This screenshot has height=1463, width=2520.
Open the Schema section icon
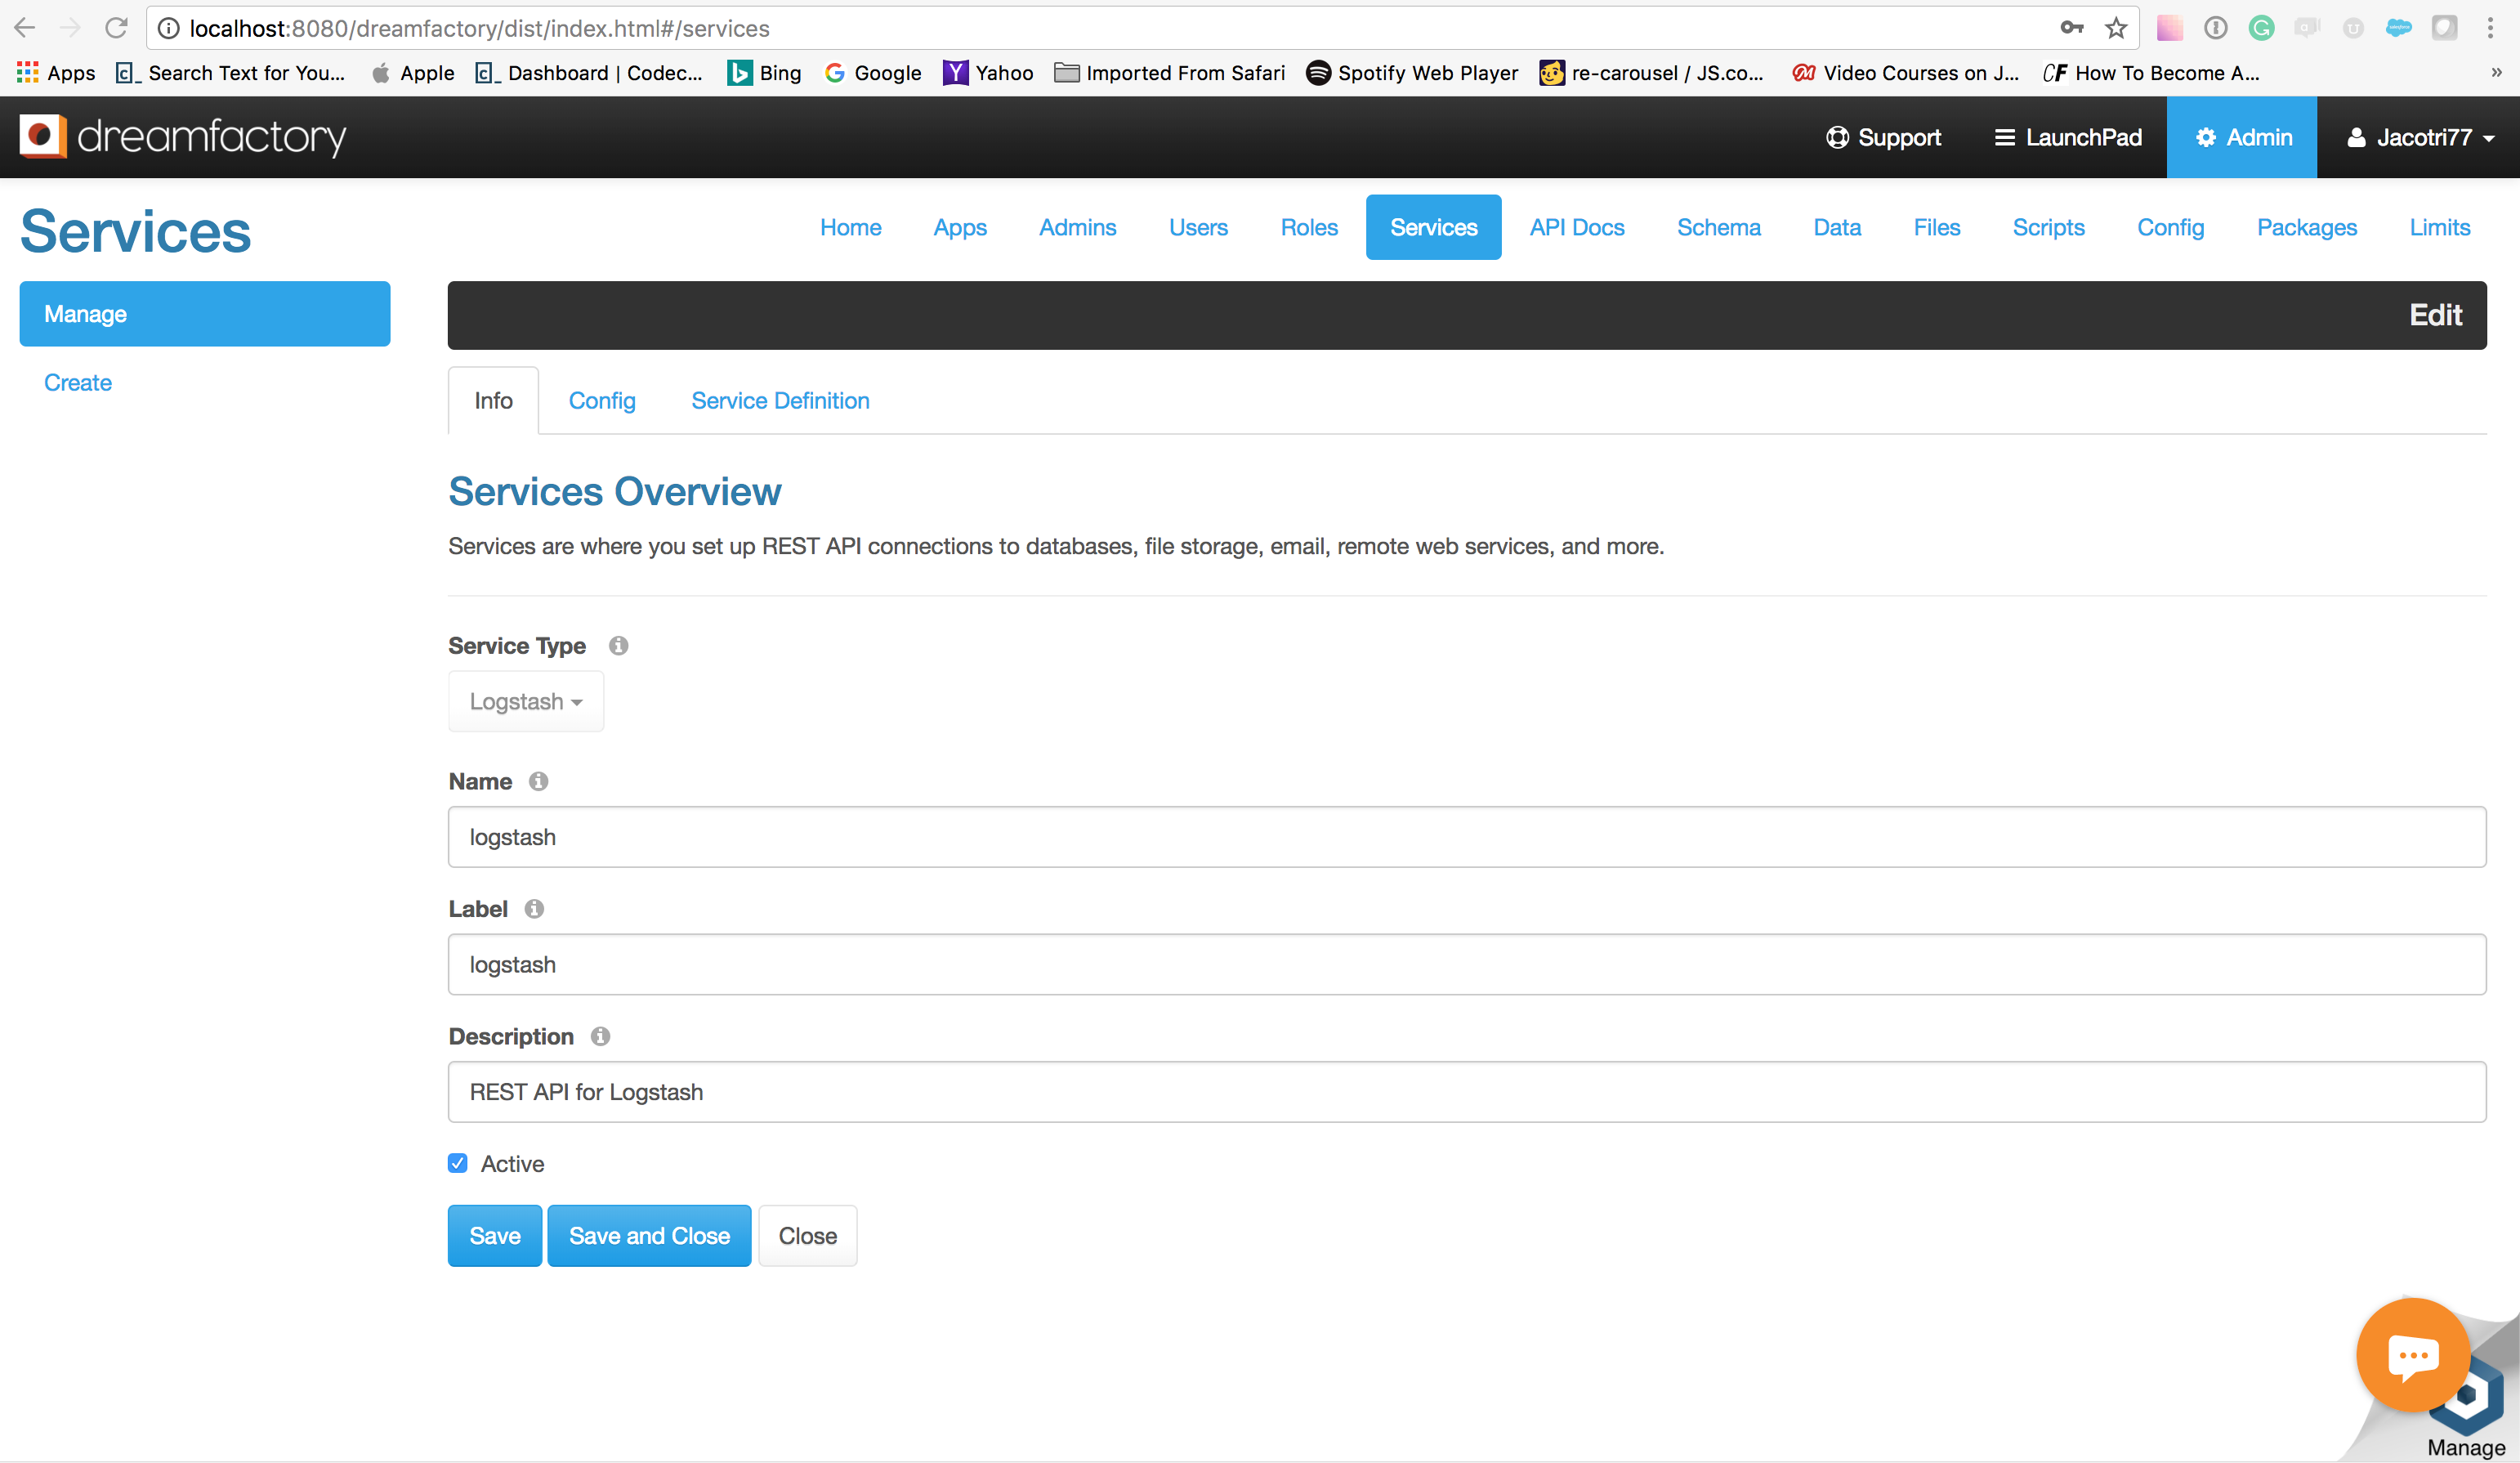pyautogui.click(x=1719, y=226)
